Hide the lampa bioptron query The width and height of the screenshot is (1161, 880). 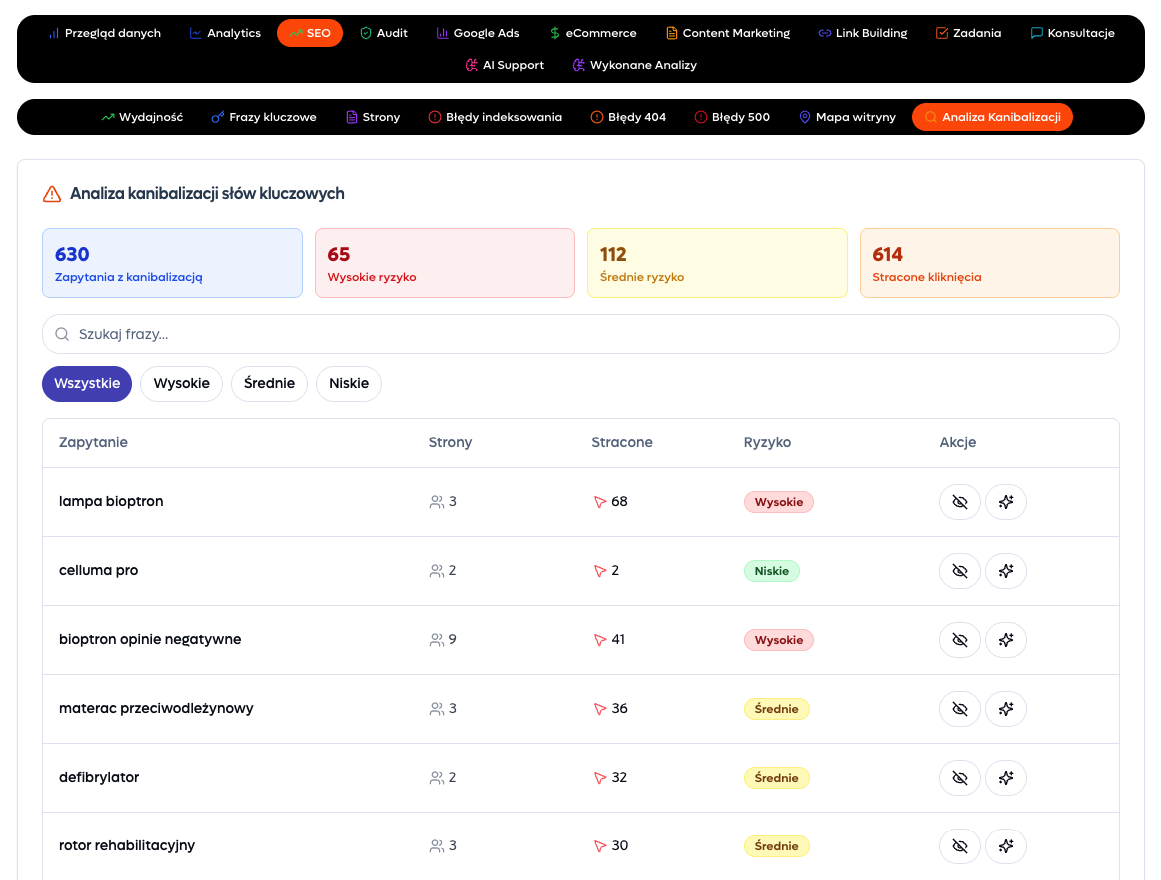(960, 502)
